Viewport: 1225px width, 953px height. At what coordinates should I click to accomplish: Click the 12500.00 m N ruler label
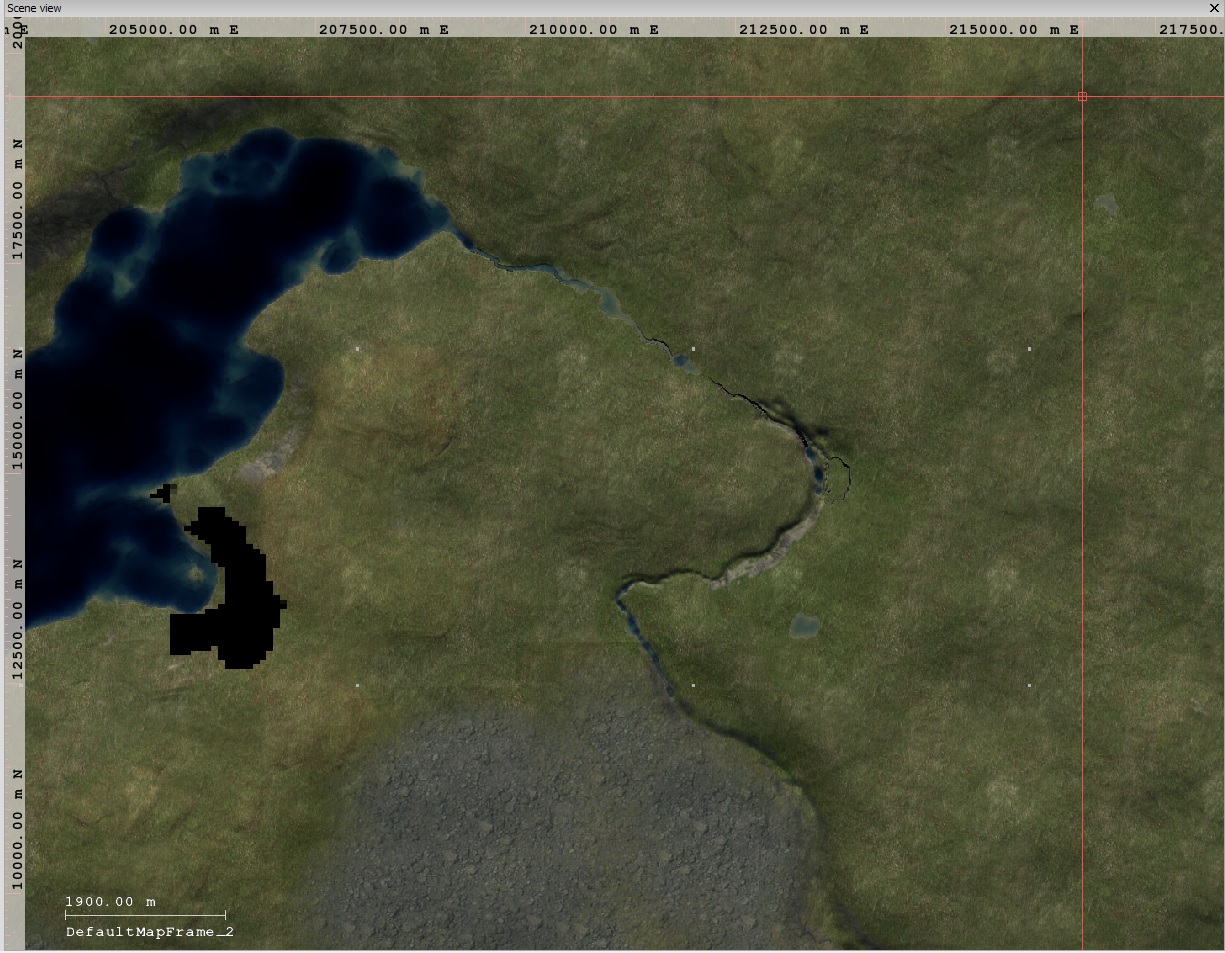coord(17,620)
